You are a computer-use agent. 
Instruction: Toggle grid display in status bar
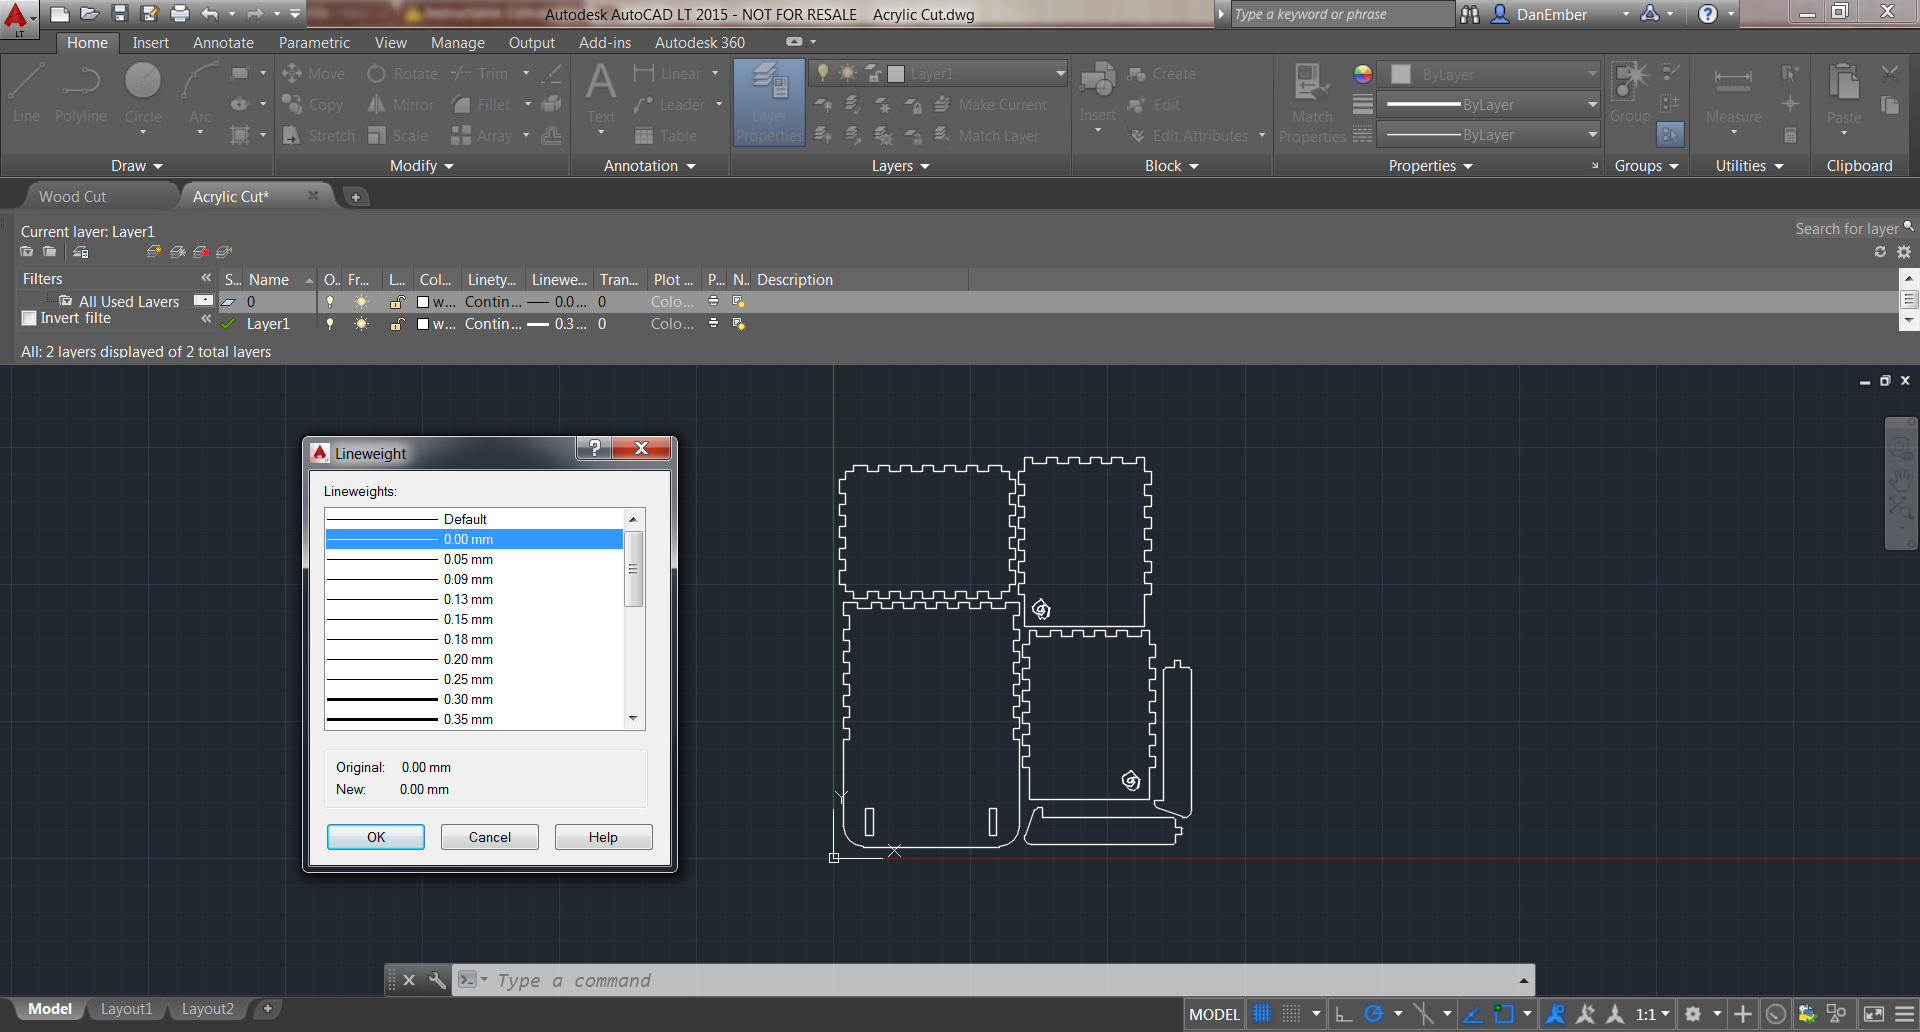pos(1262,1014)
